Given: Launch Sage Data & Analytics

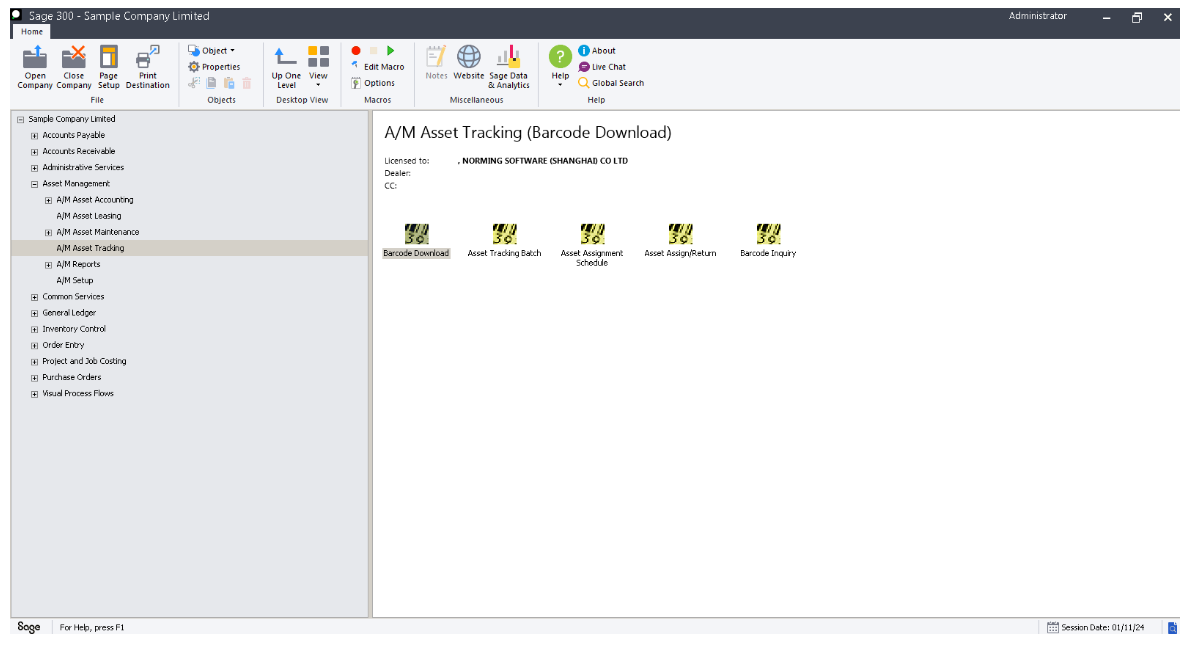Looking at the screenshot, I should (508, 67).
